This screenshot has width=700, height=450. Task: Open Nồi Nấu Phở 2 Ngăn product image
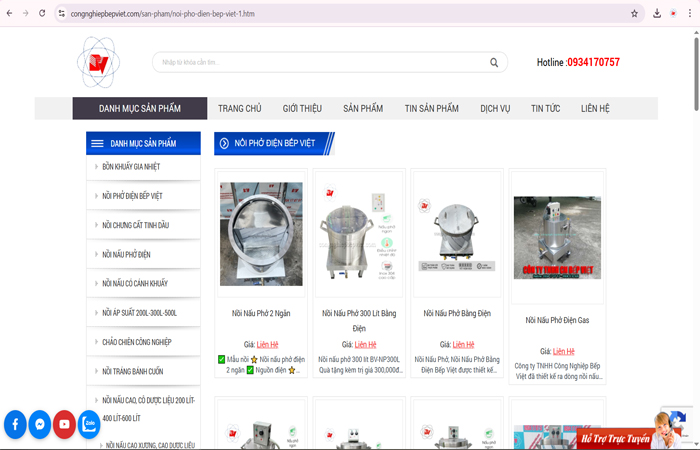[261, 234]
